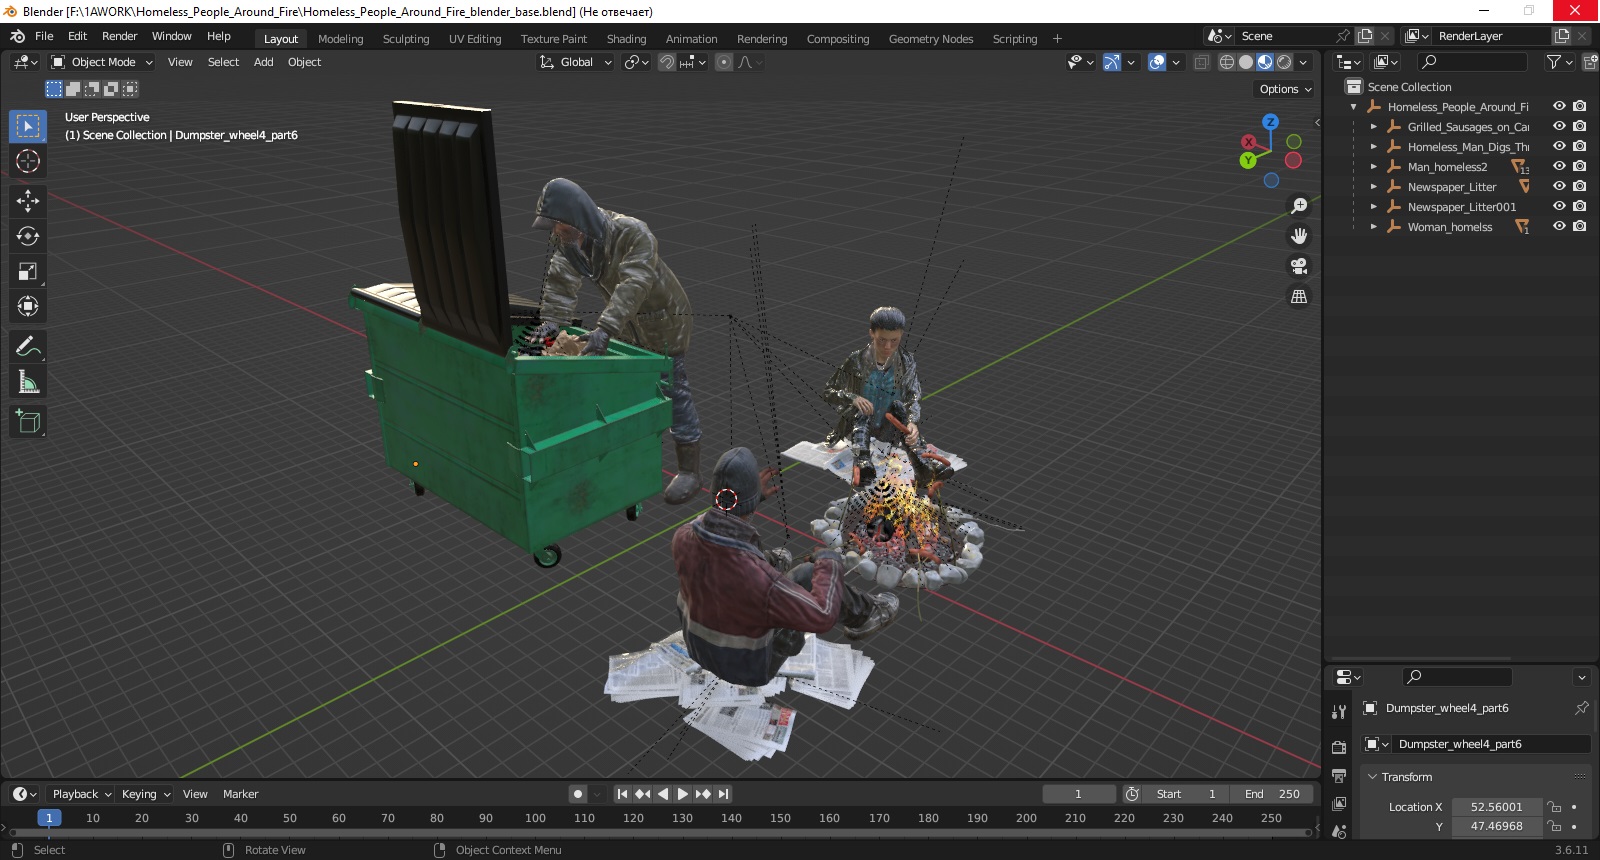Click the outliner search field
Image resolution: width=1600 pixels, height=860 pixels.
point(1472,62)
